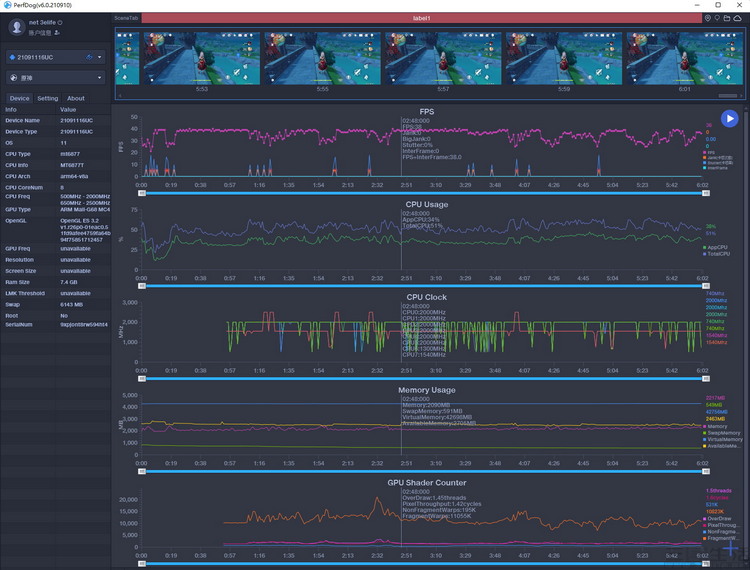Select screenshot thumbnail at 6:01

point(684,58)
